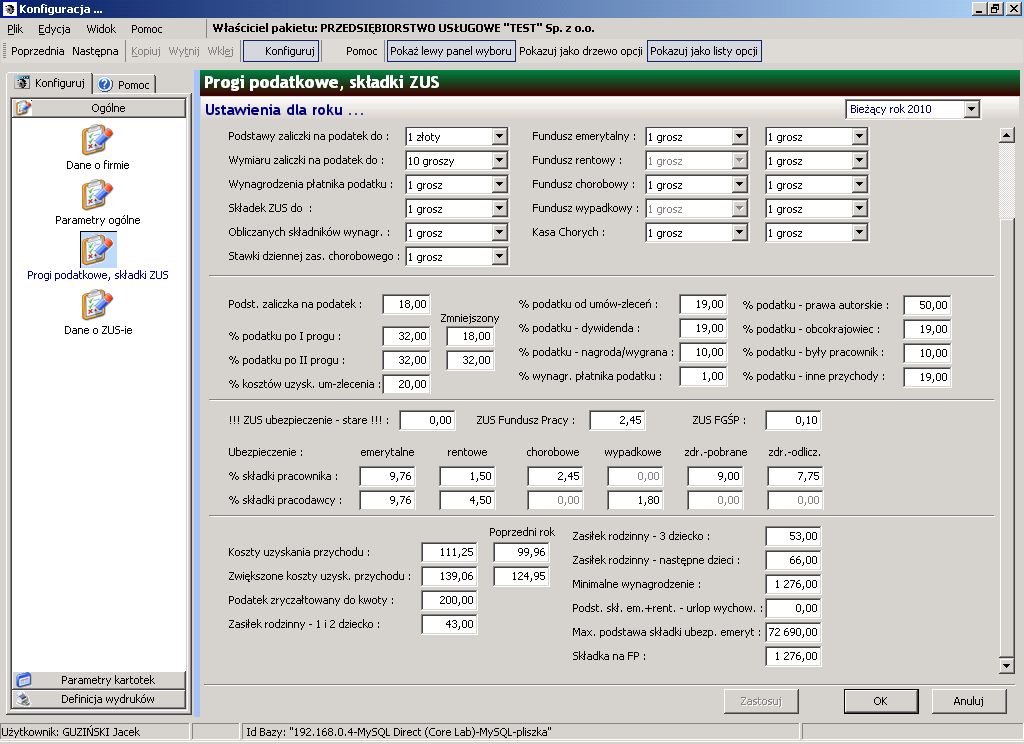Click % składki pracownika emerytalne field

click(387, 476)
